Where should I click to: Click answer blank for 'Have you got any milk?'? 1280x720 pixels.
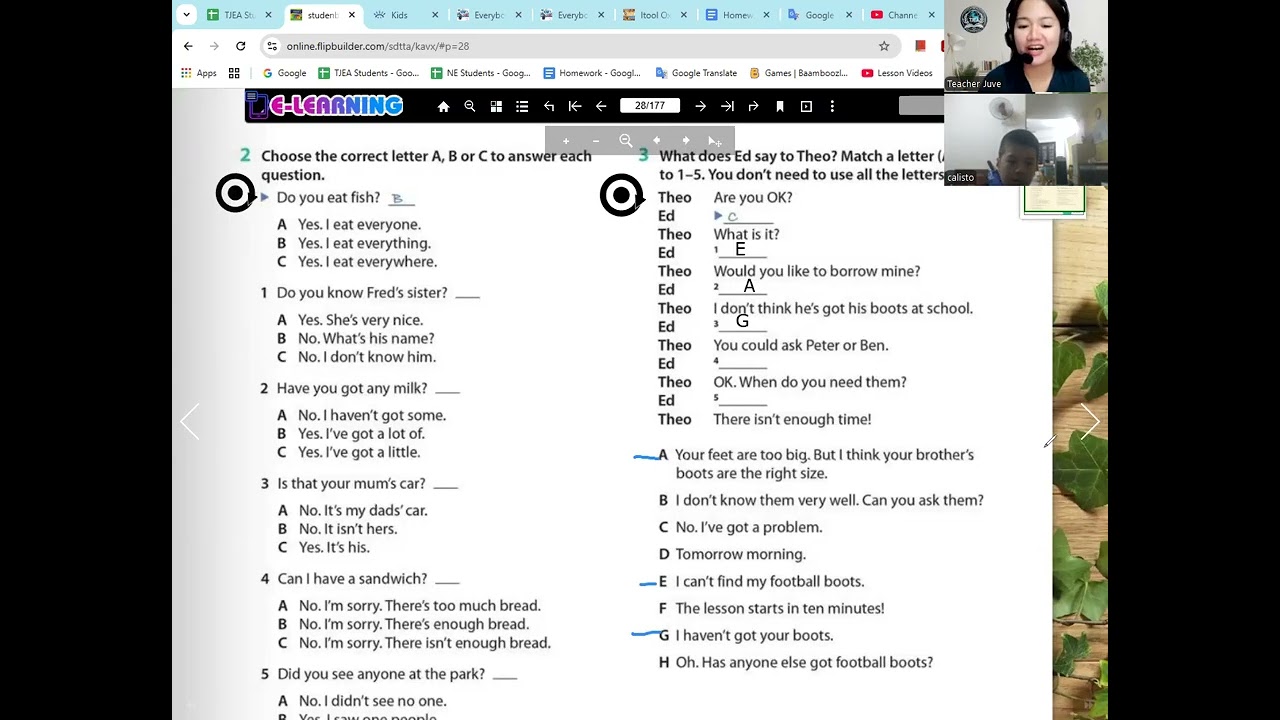pyautogui.click(x=447, y=389)
